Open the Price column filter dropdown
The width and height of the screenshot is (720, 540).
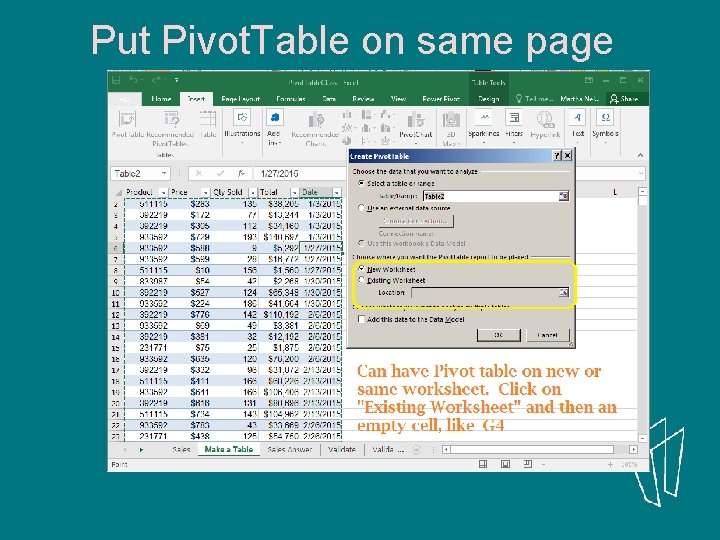(x=205, y=192)
